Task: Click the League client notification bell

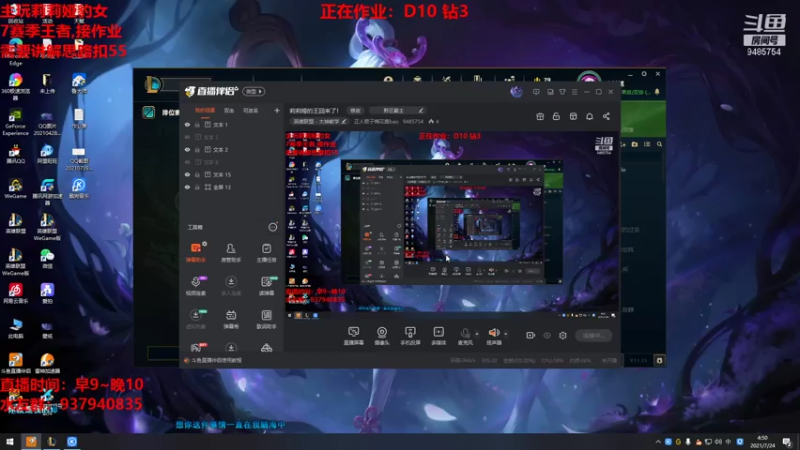Action: [x=657, y=92]
